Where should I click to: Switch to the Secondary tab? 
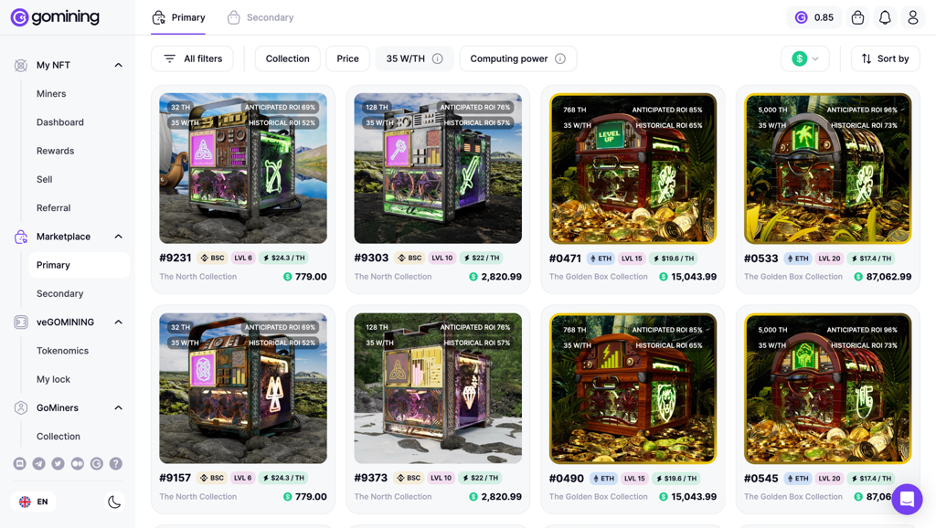[x=260, y=18]
